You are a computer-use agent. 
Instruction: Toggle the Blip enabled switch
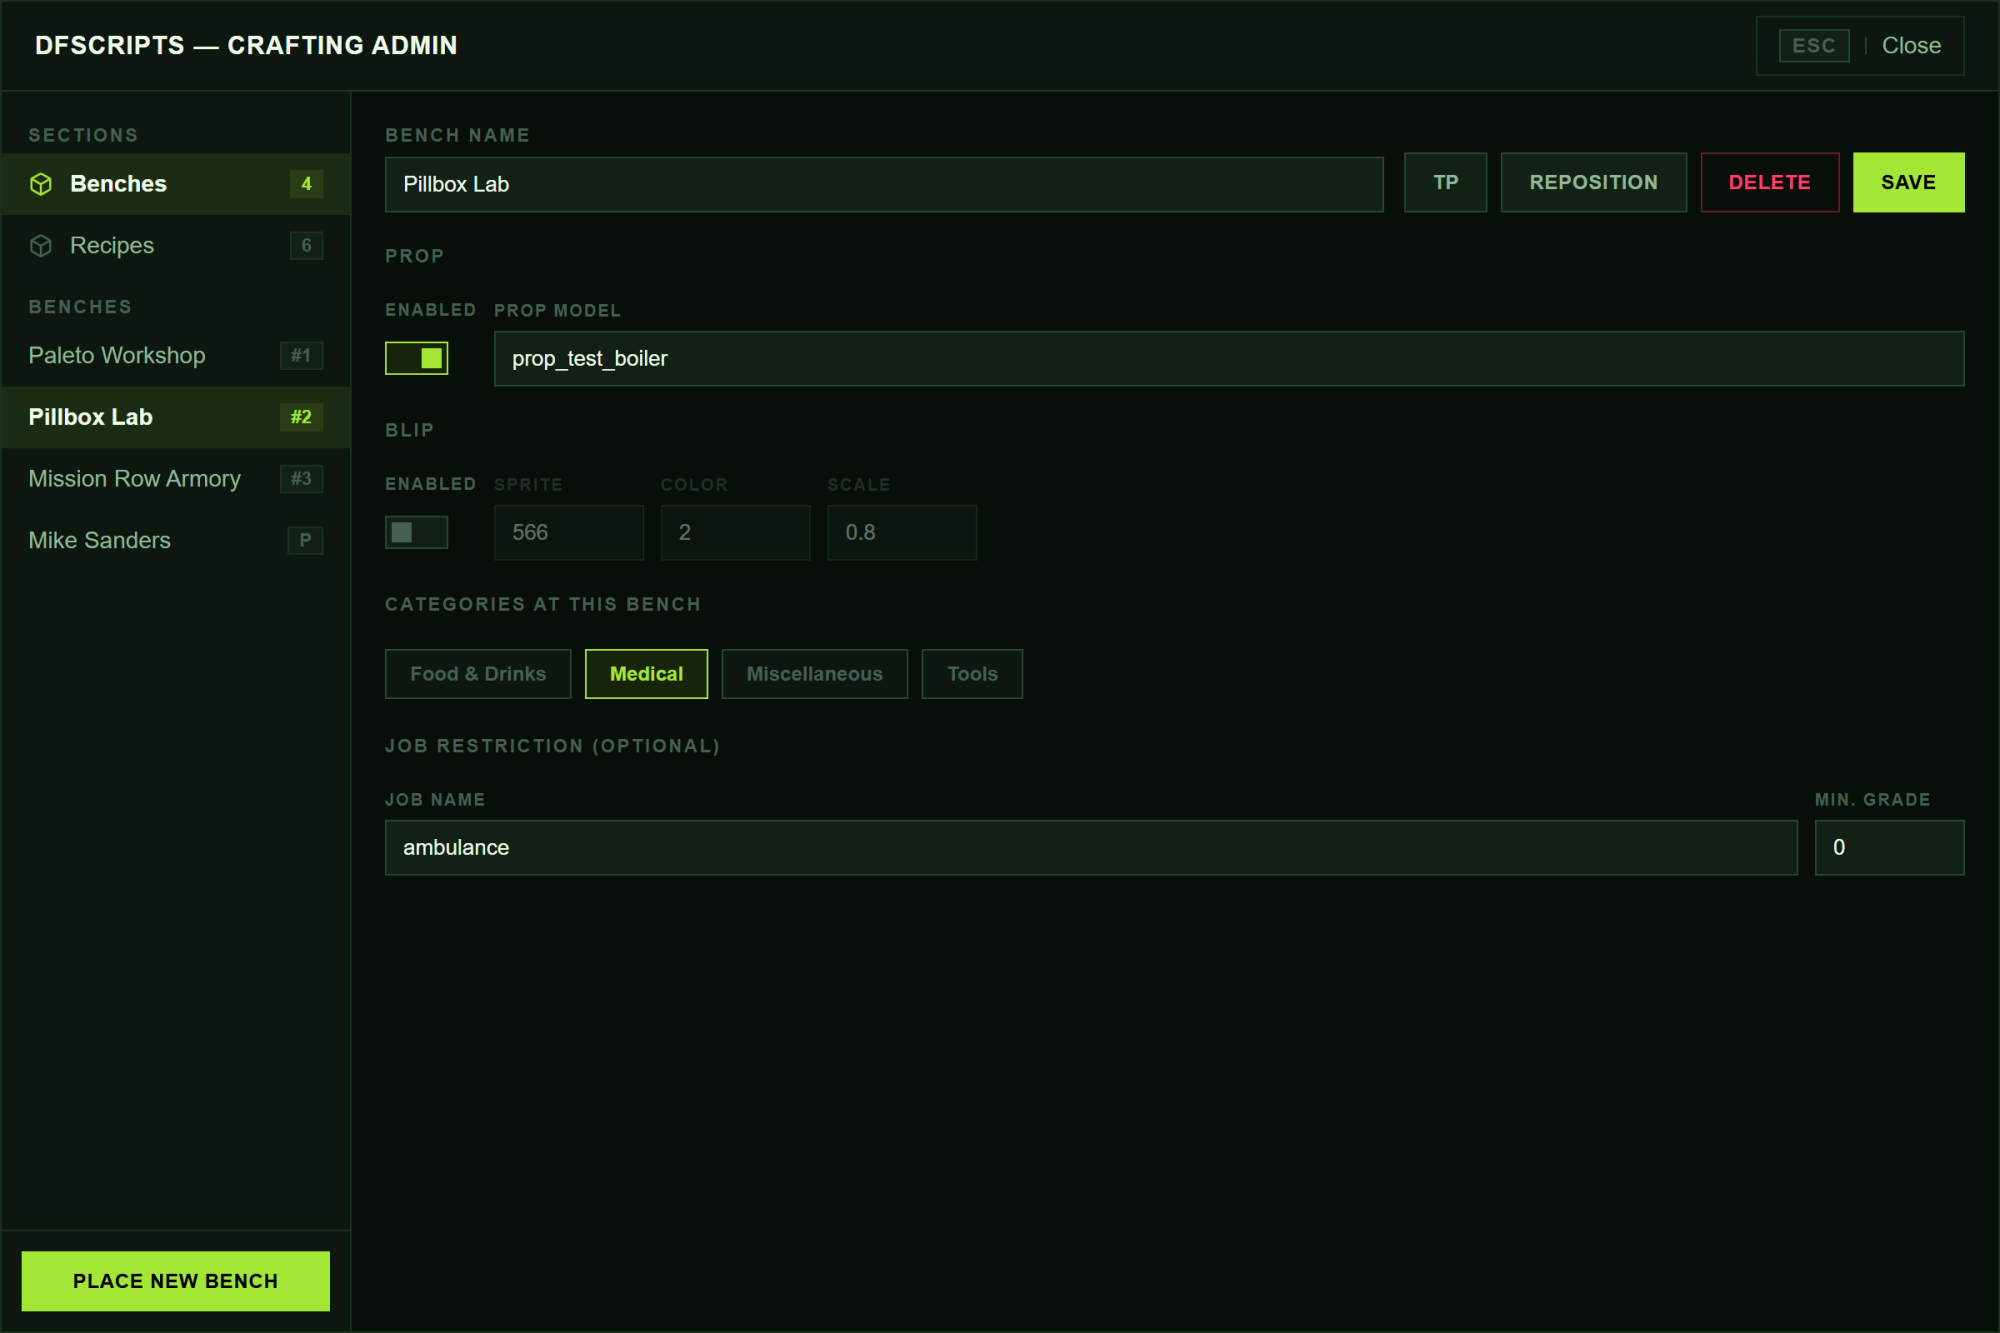click(x=416, y=532)
